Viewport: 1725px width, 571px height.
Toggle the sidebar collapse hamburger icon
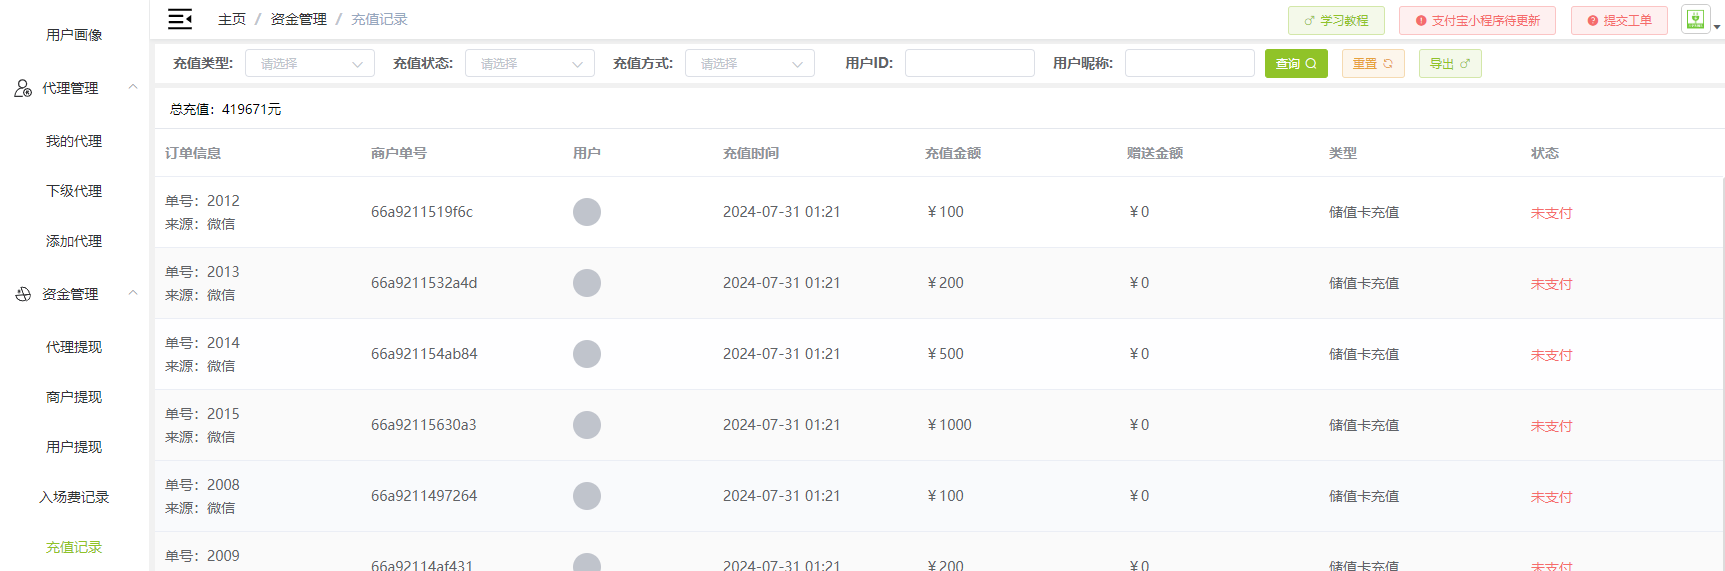pos(180,19)
